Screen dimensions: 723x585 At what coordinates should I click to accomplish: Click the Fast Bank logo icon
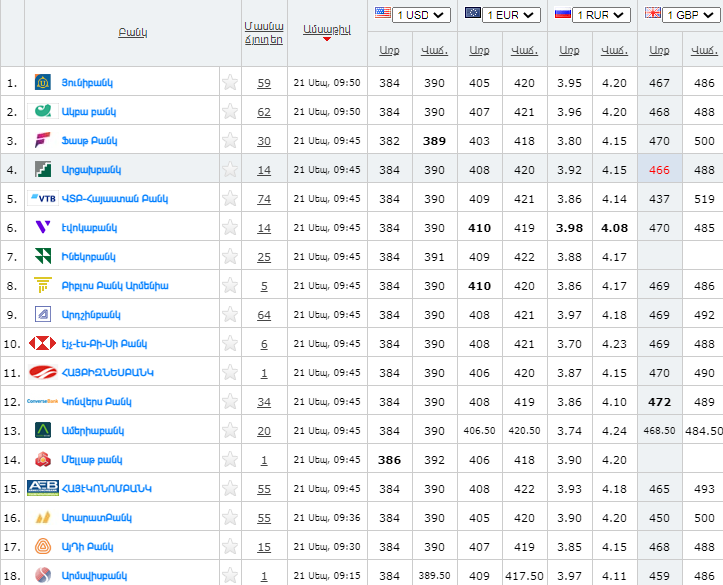pyautogui.click(x=43, y=140)
